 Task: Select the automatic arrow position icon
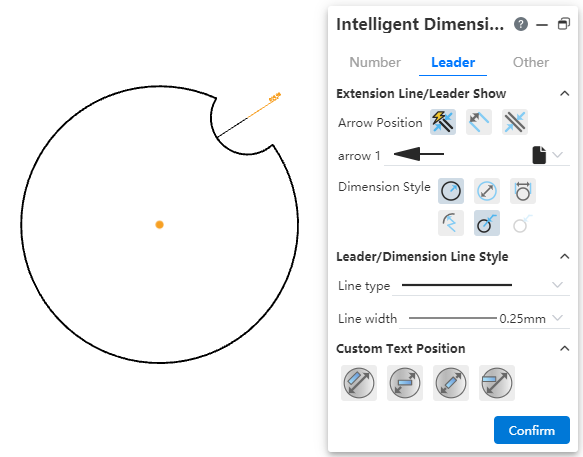pyautogui.click(x=443, y=122)
